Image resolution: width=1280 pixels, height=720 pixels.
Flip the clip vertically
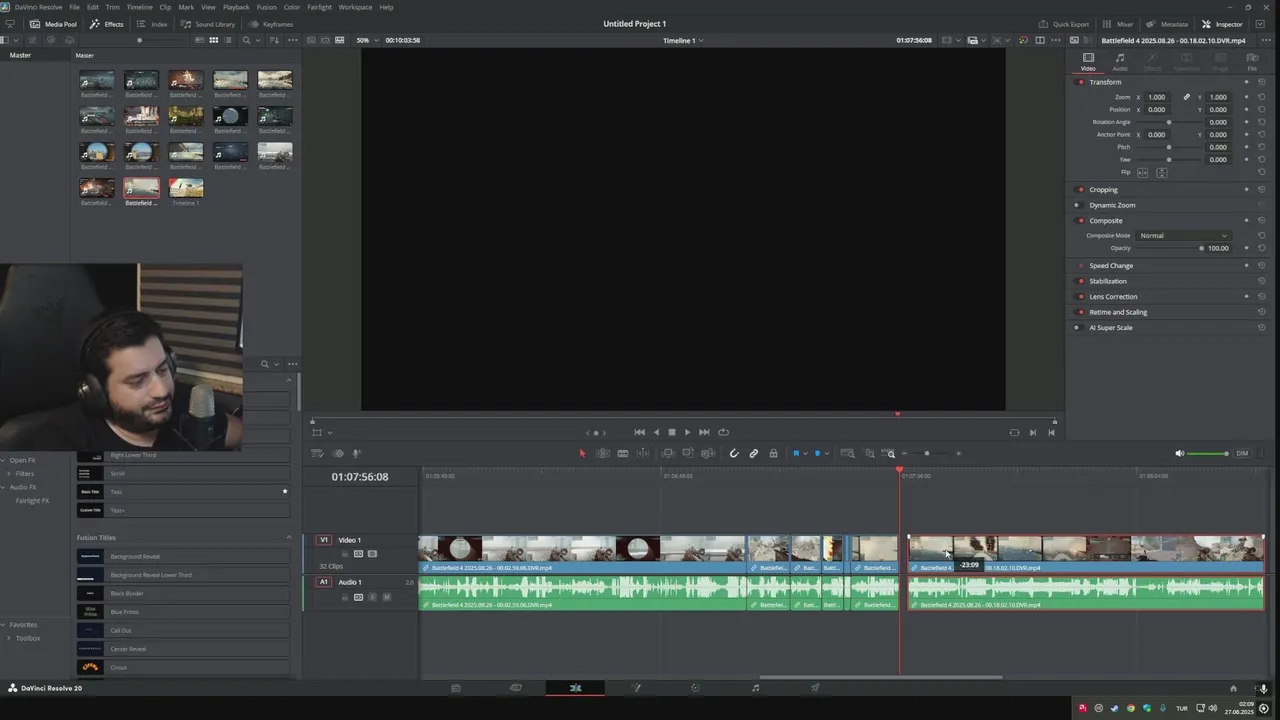pos(1162,172)
